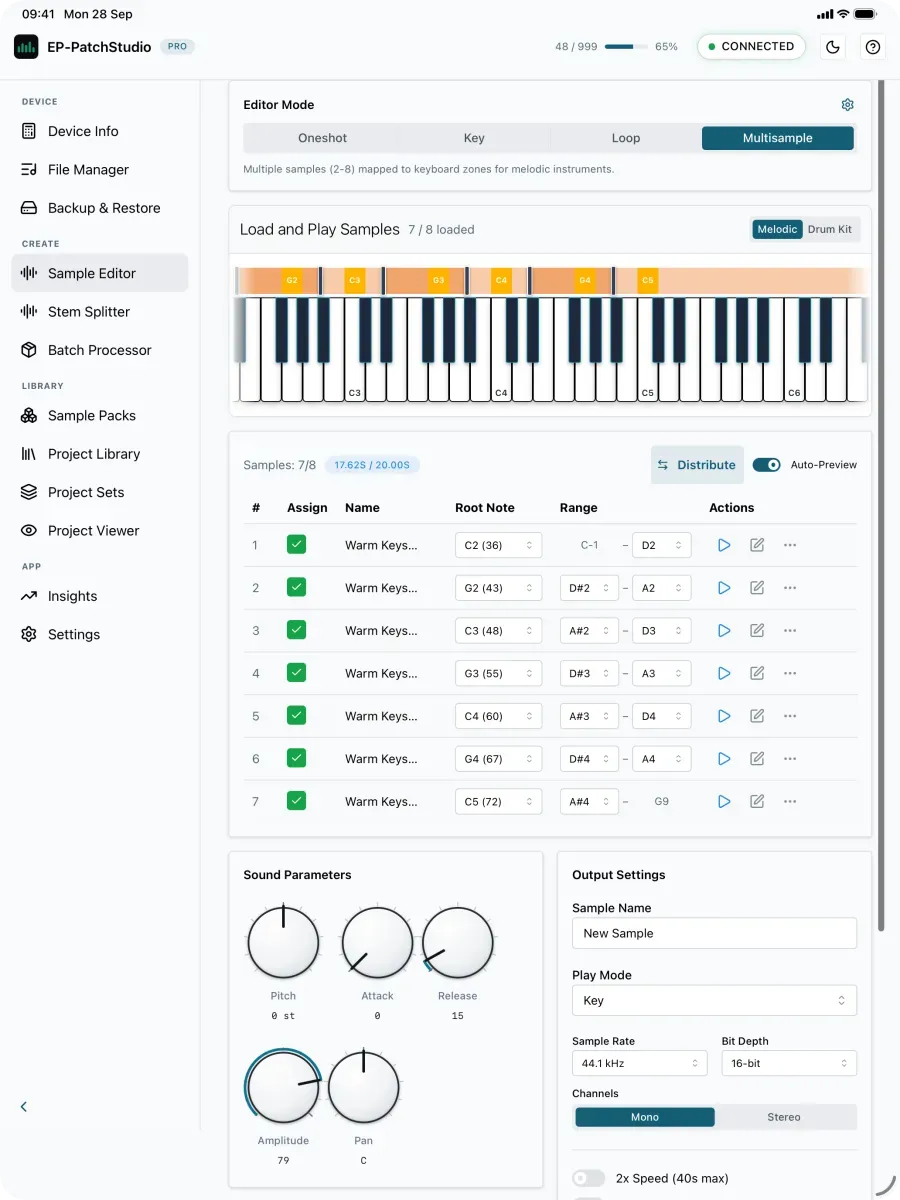
Task: Uncheck Assign checkbox for sample 4
Action: coord(296,672)
